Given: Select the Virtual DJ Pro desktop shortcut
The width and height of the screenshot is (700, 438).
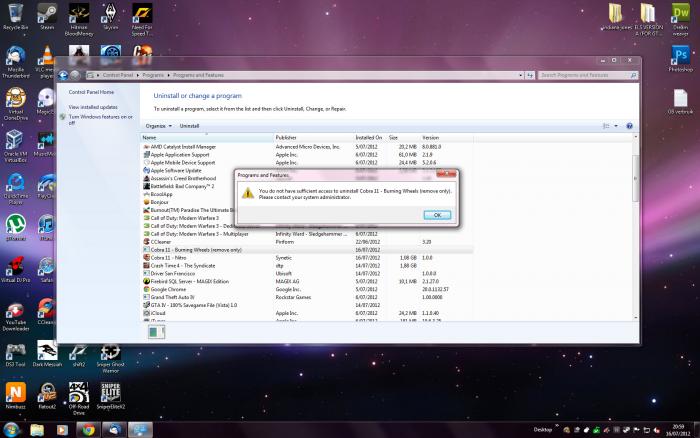Looking at the screenshot, I should click(16, 270).
